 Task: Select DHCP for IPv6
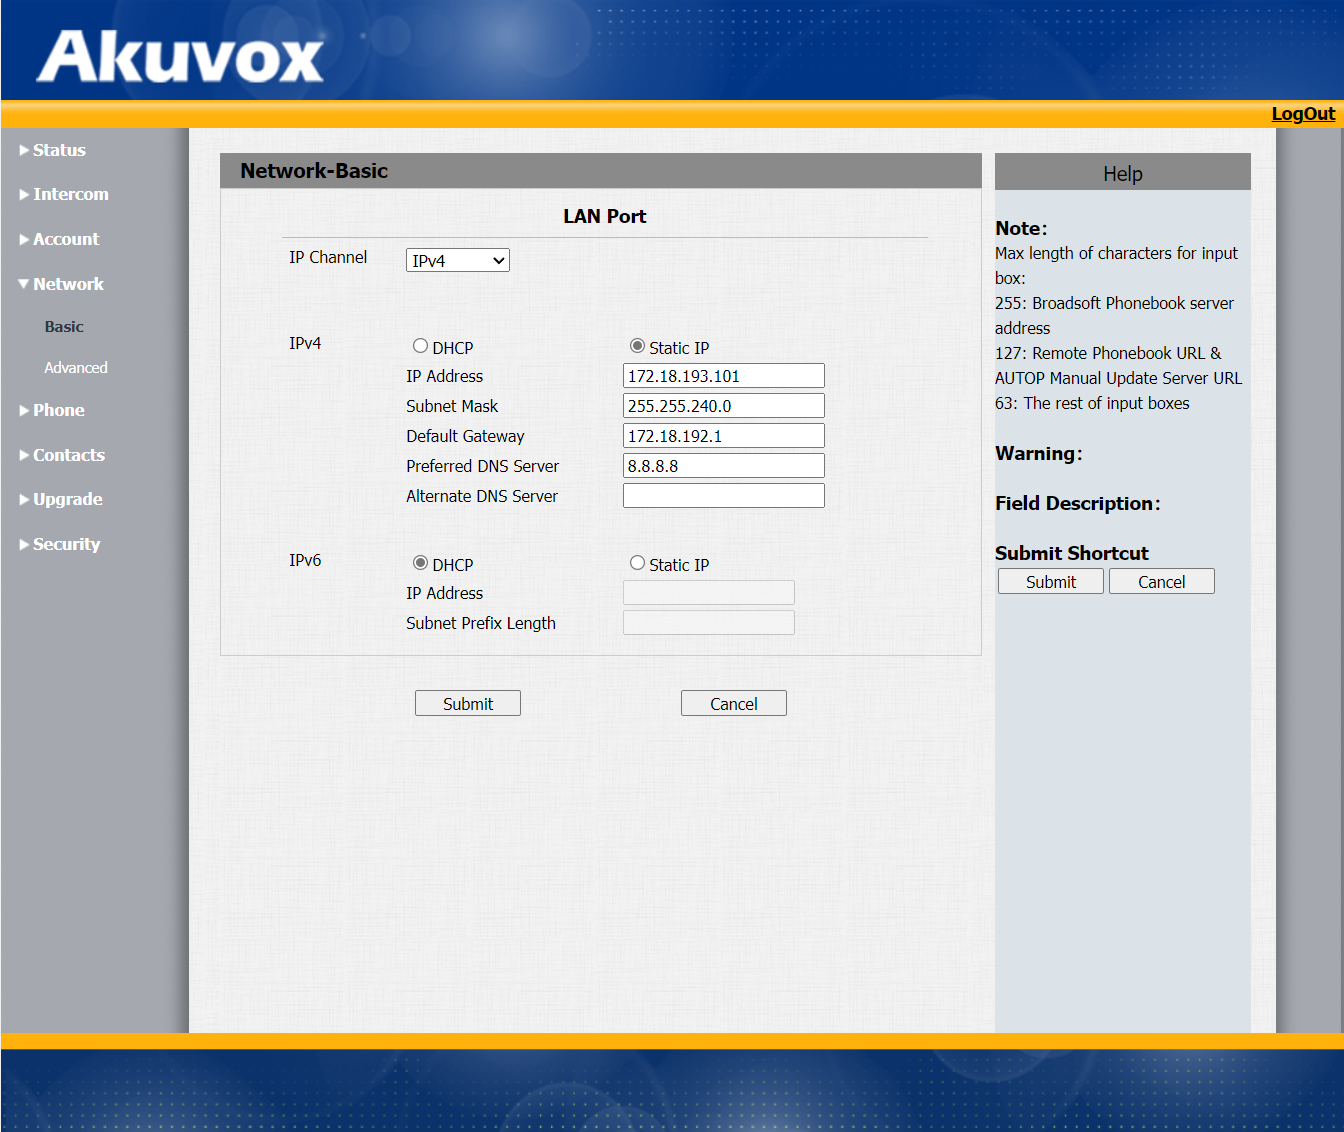pos(420,562)
